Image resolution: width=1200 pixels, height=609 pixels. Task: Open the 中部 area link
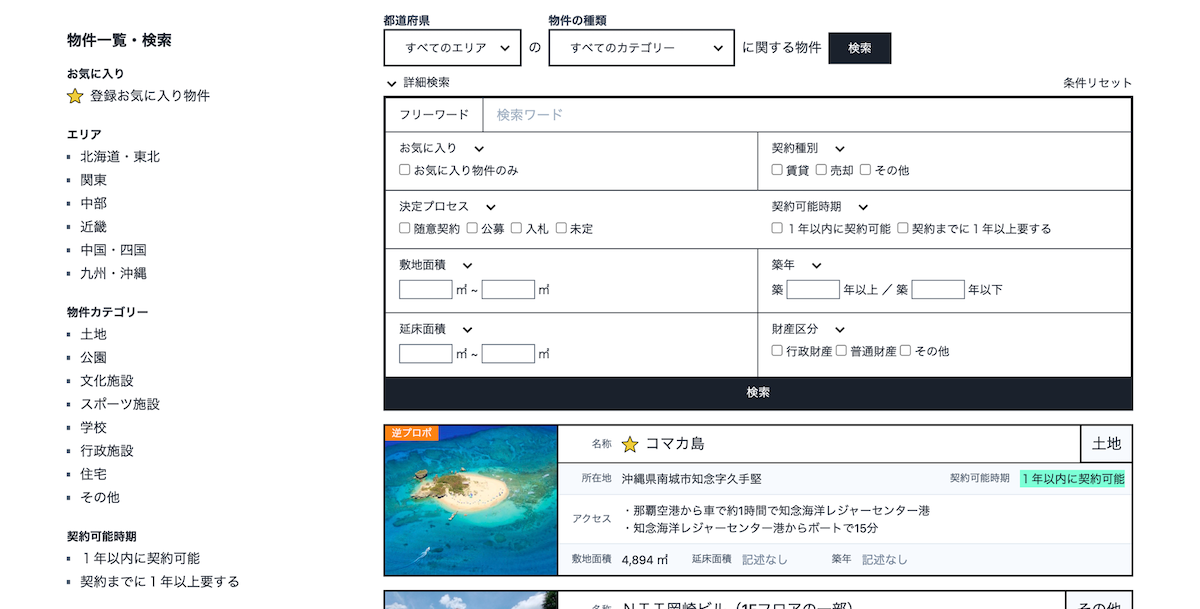[x=94, y=203]
